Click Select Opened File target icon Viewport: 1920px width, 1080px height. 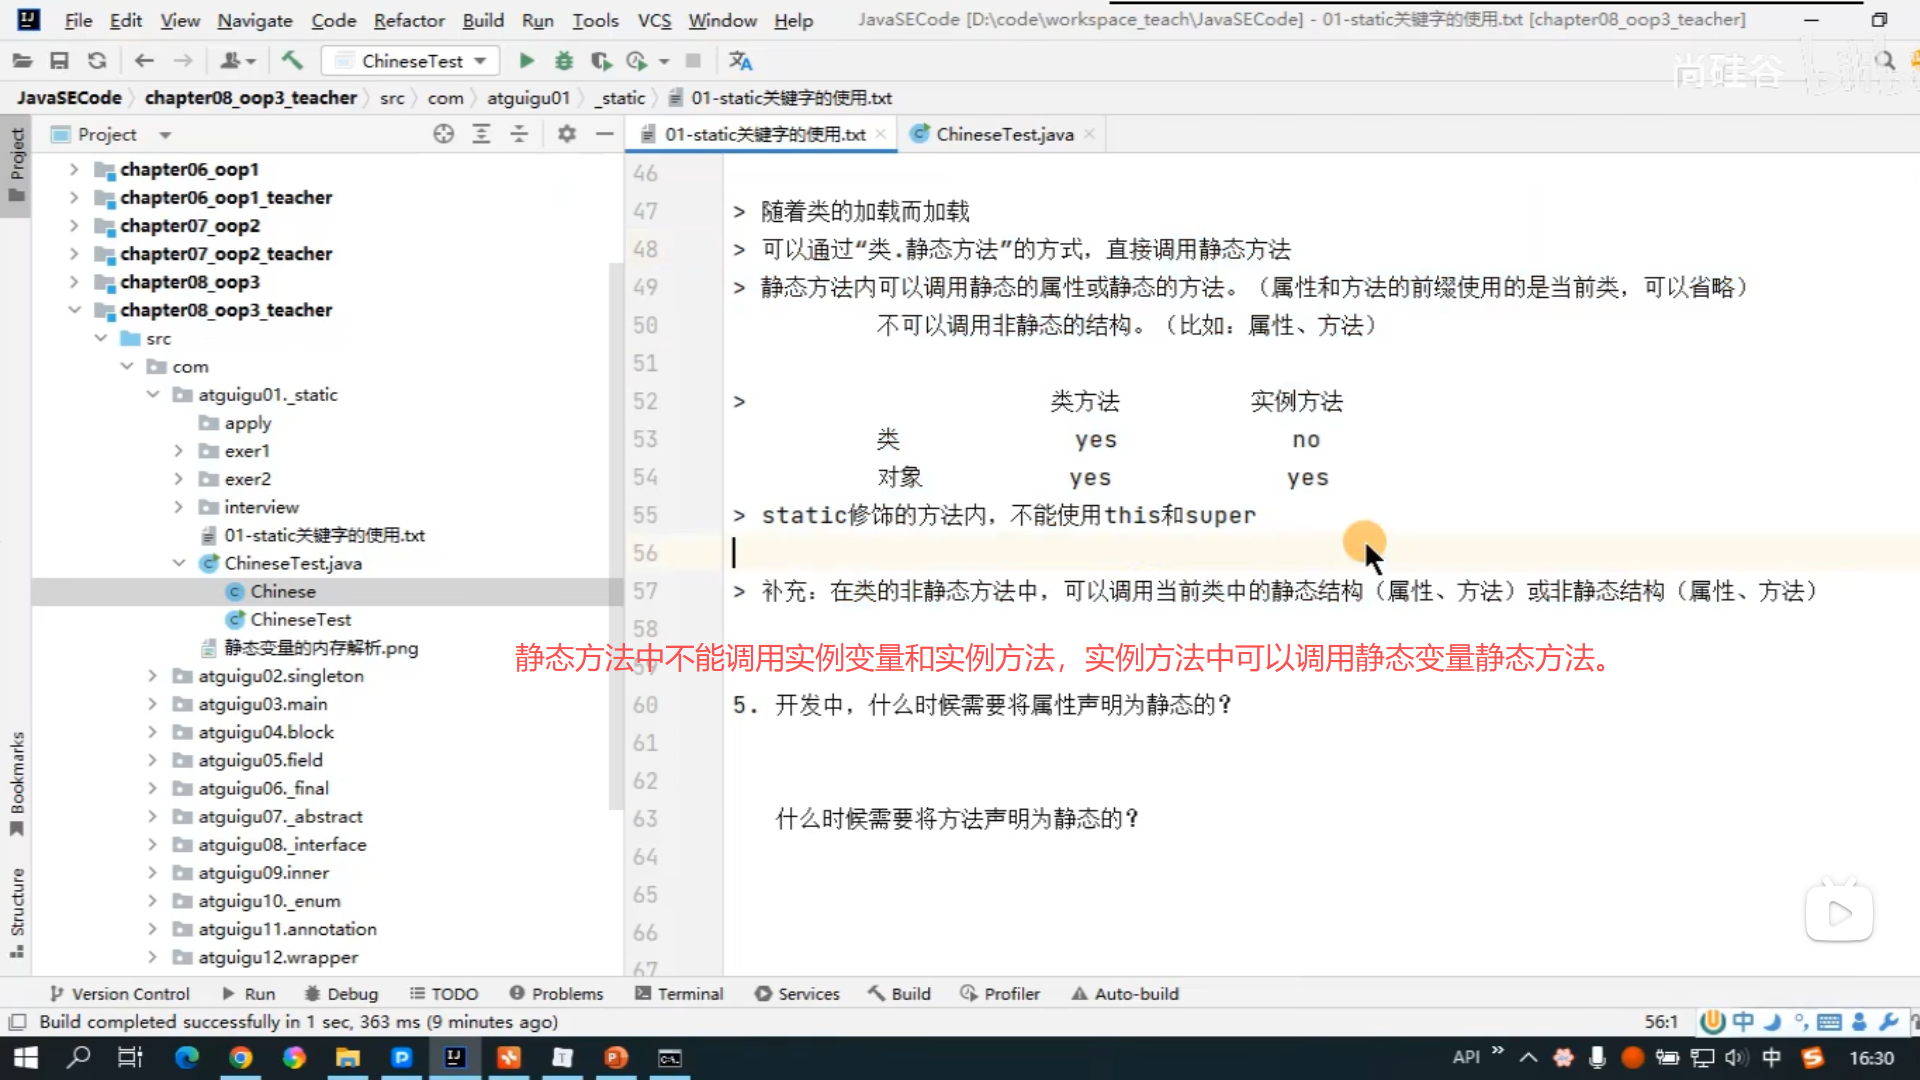pyautogui.click(x=444, y=134)
